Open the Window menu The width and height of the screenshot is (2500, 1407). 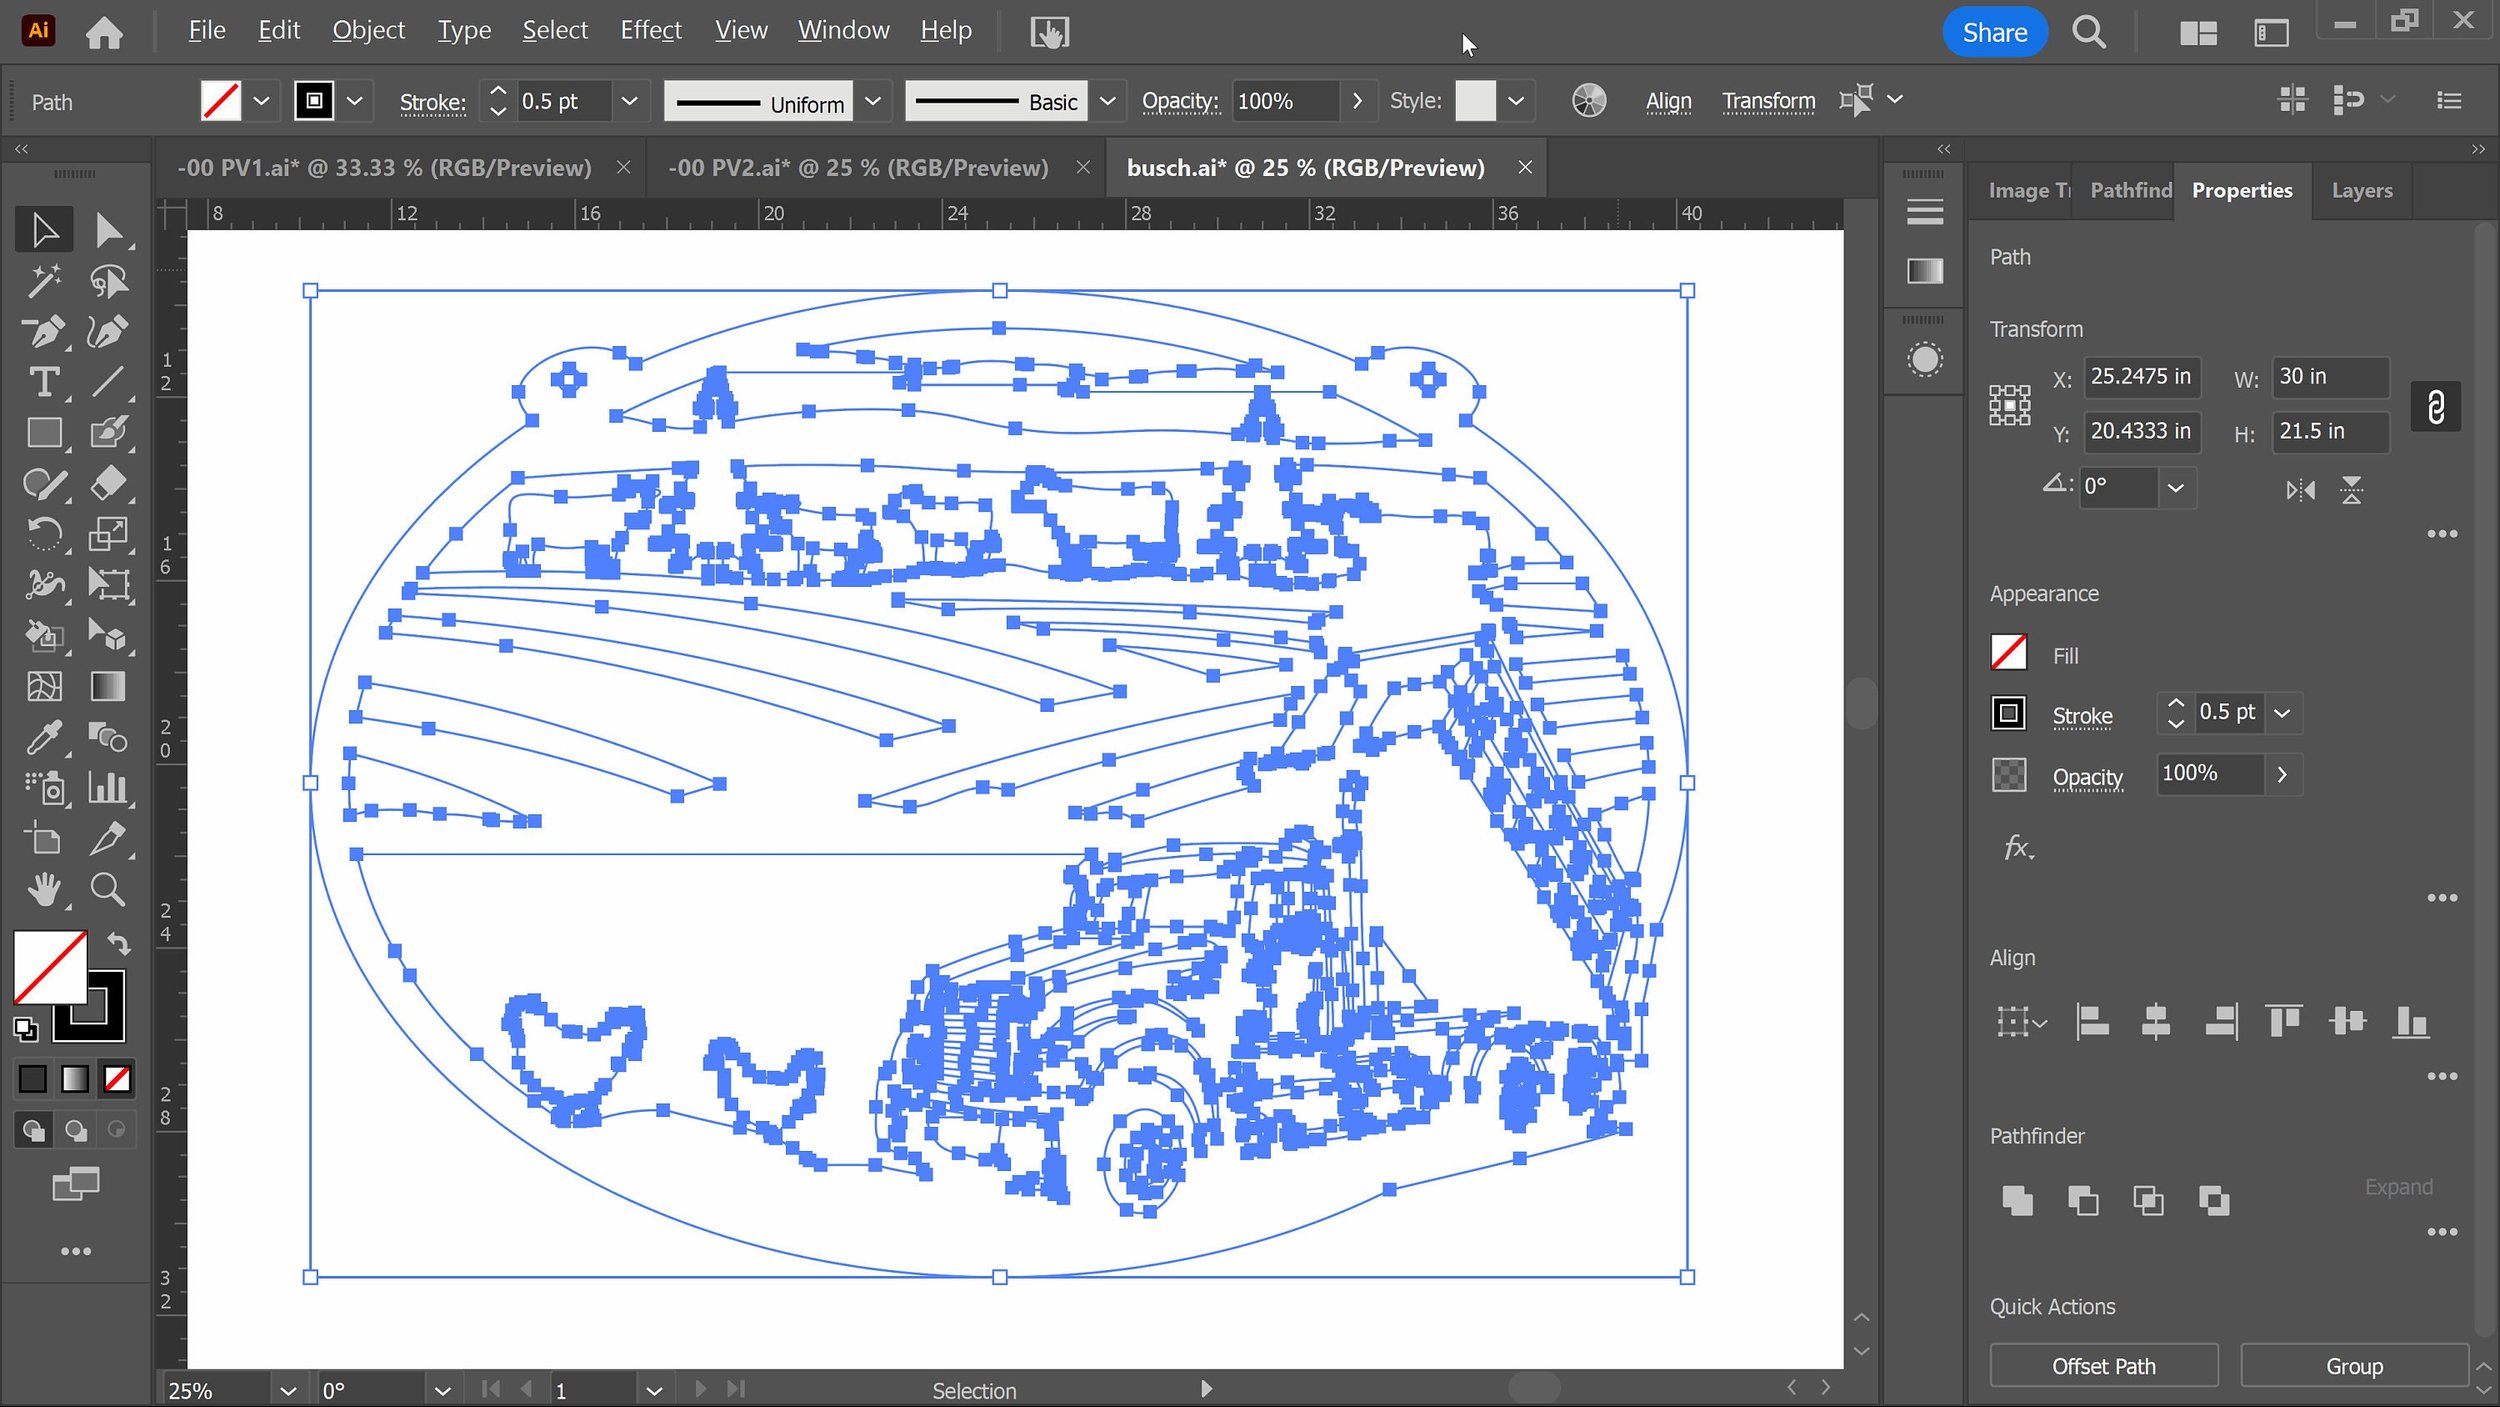(843, 31)
